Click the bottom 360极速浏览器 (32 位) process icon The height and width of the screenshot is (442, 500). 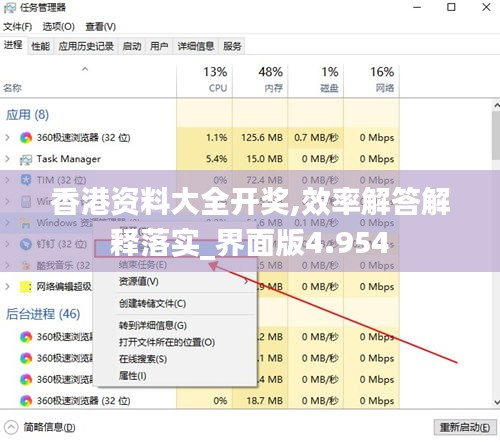click(26, 401)
